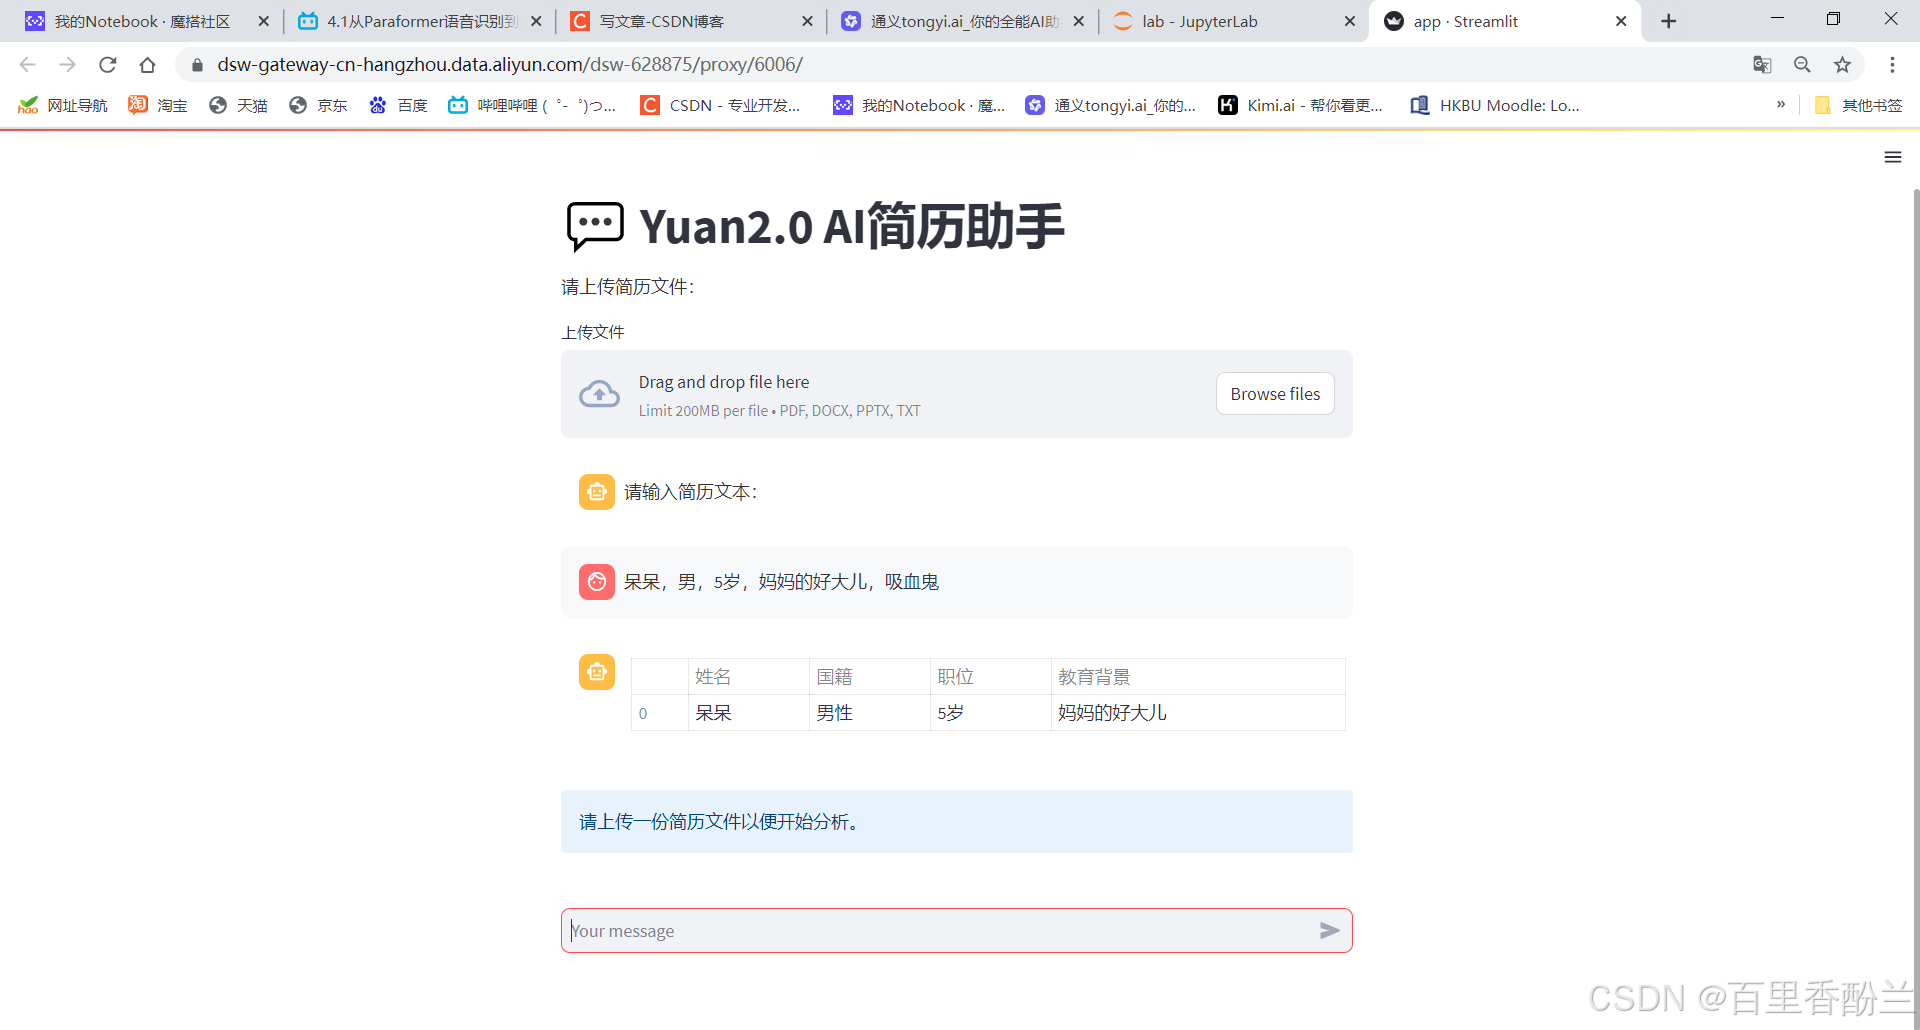This screenshot has height=1030, width=1920.
Task: Reload the page
Action: coord(108,65)
